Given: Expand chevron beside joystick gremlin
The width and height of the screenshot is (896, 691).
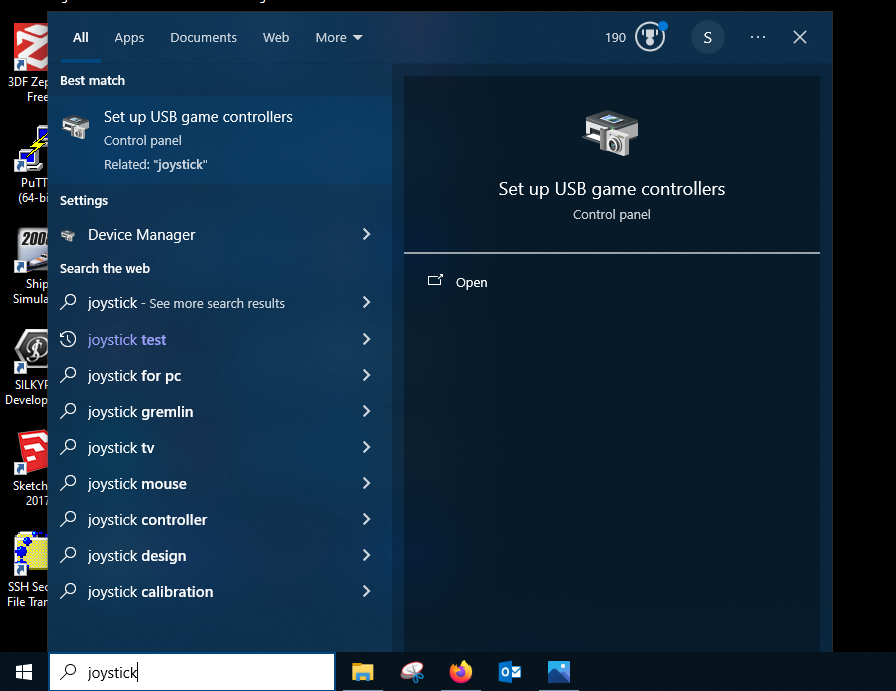Looking at the screenshot, I should [366, 412].
